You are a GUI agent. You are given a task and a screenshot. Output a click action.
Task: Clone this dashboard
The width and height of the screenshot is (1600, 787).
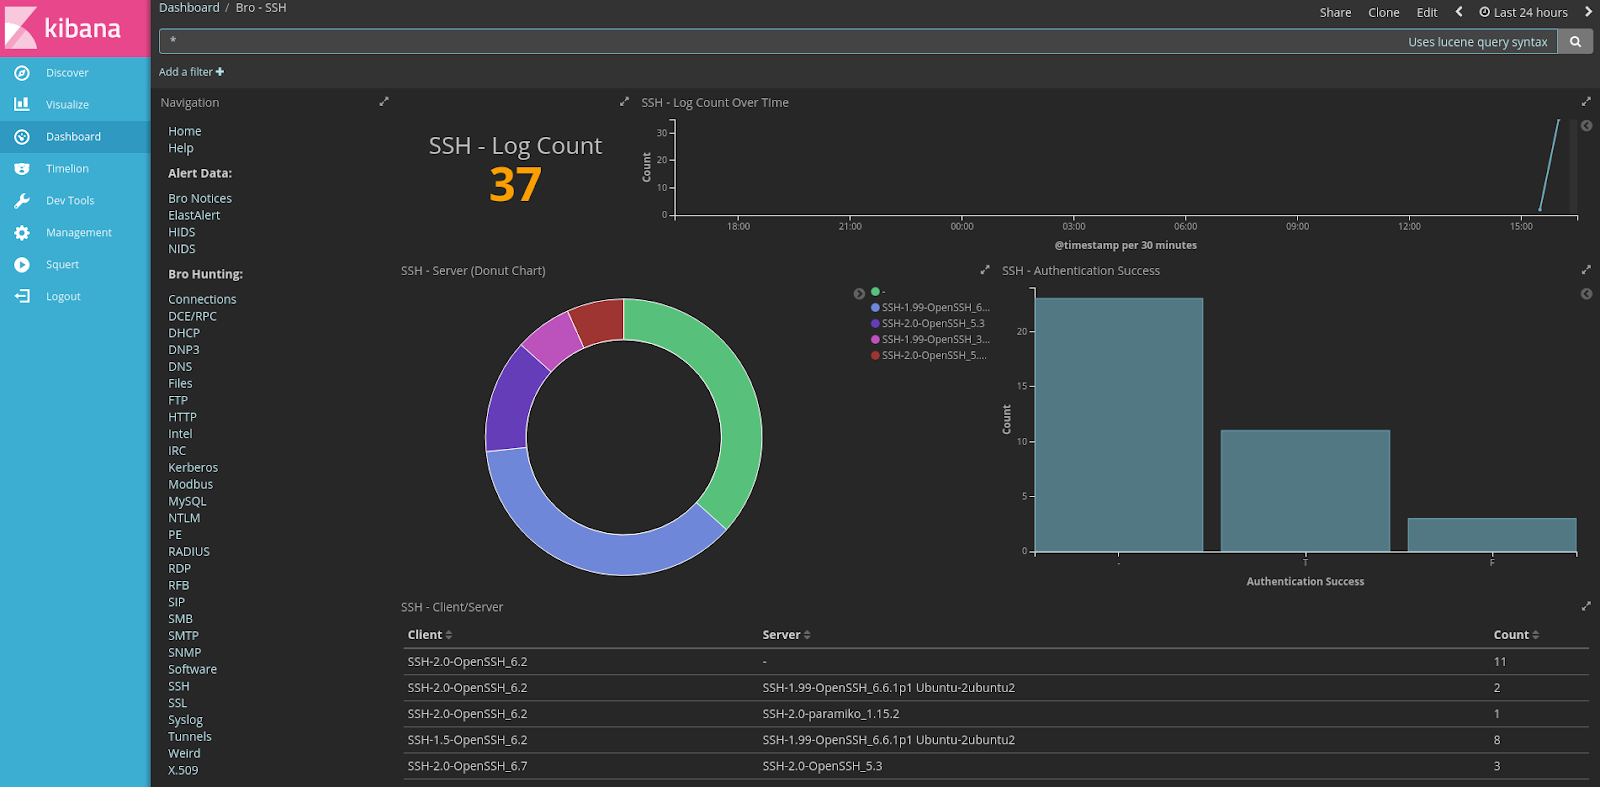[x=1384, y=13]
